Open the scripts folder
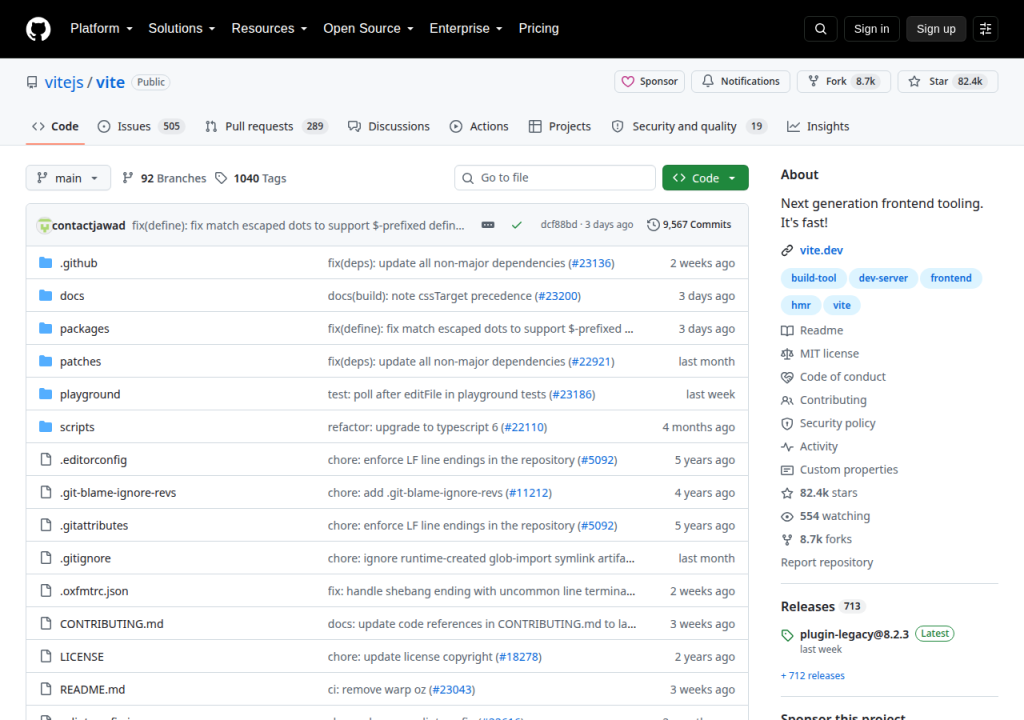The image size is (1024, 720). point(77,427)
